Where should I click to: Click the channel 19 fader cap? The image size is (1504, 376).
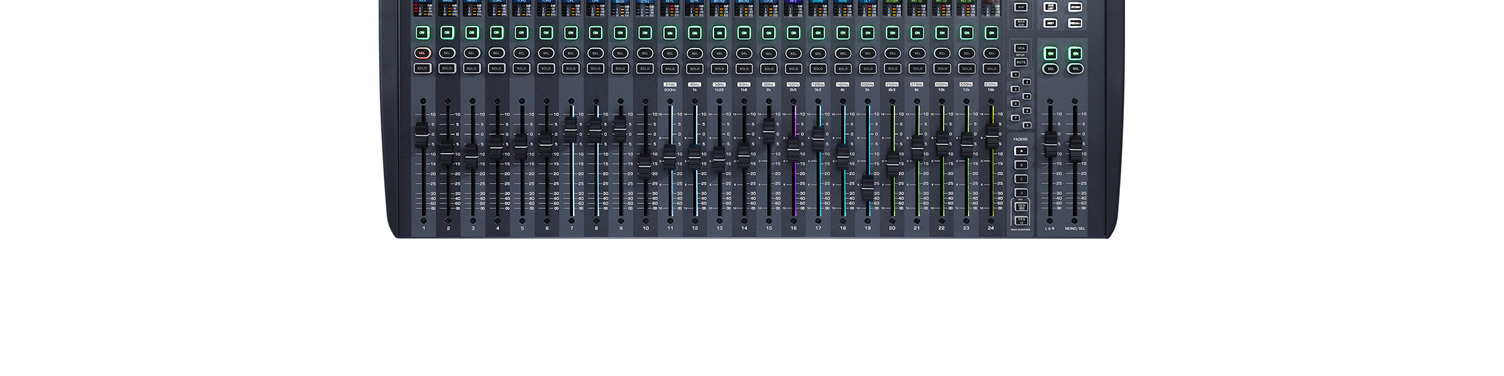coord(868,187)
